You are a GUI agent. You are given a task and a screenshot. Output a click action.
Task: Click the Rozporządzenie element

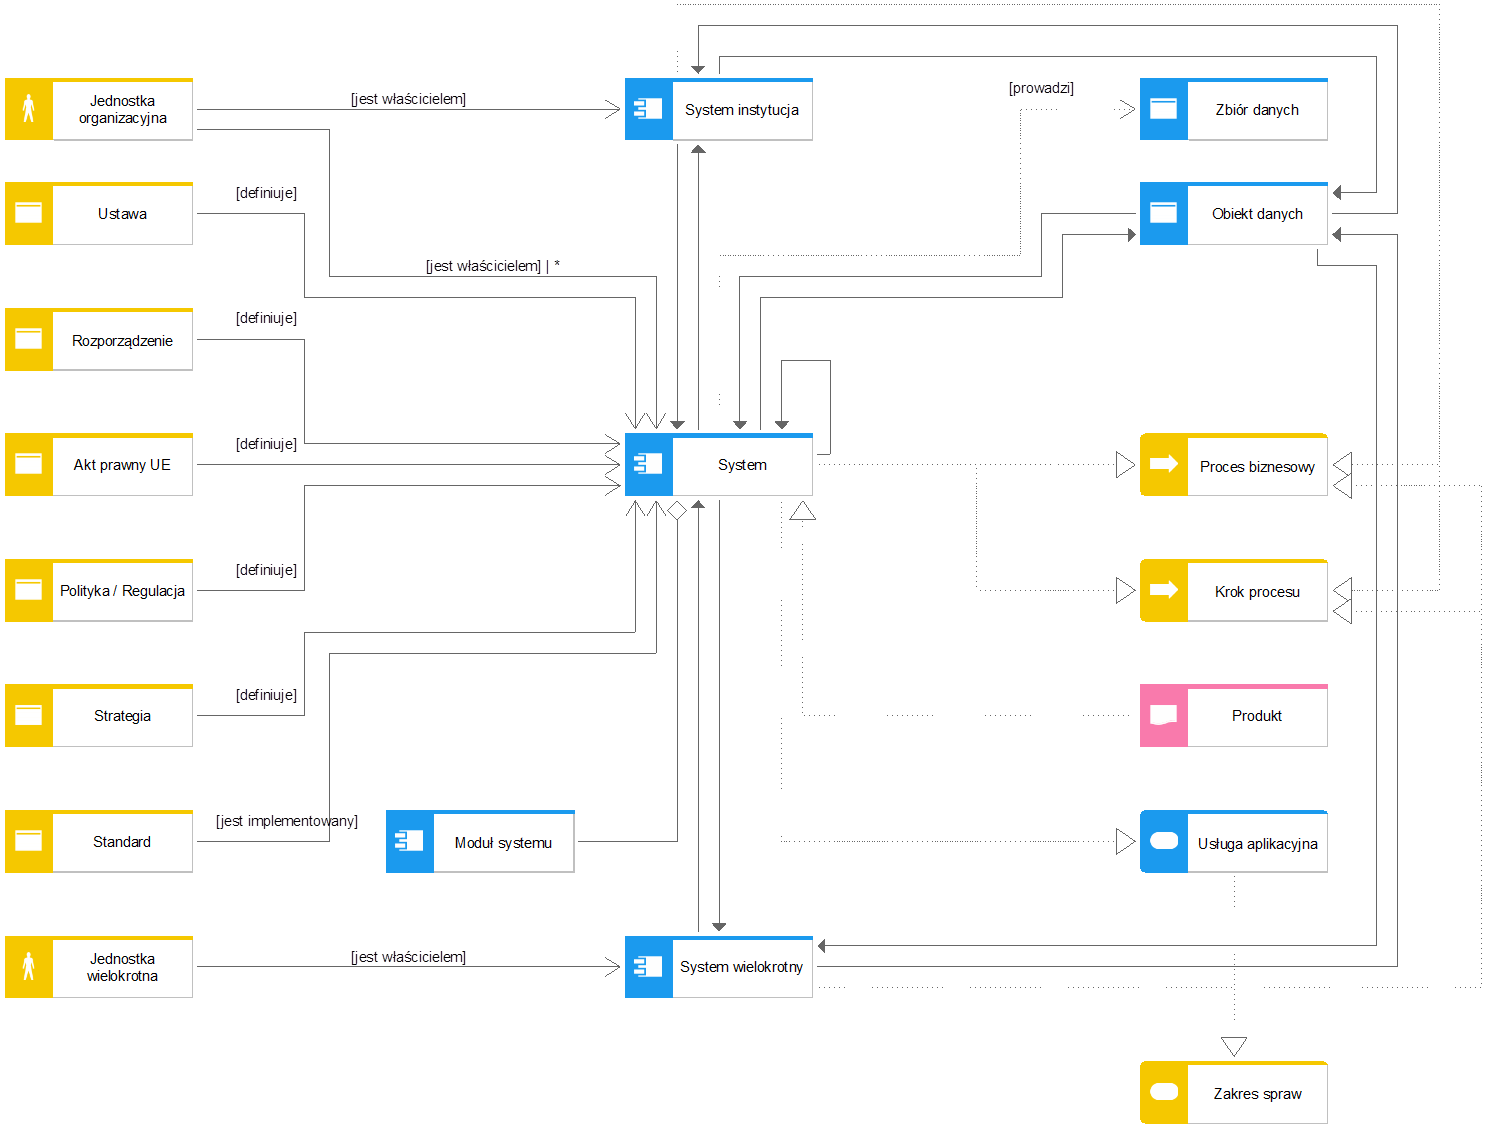point(122,340)
